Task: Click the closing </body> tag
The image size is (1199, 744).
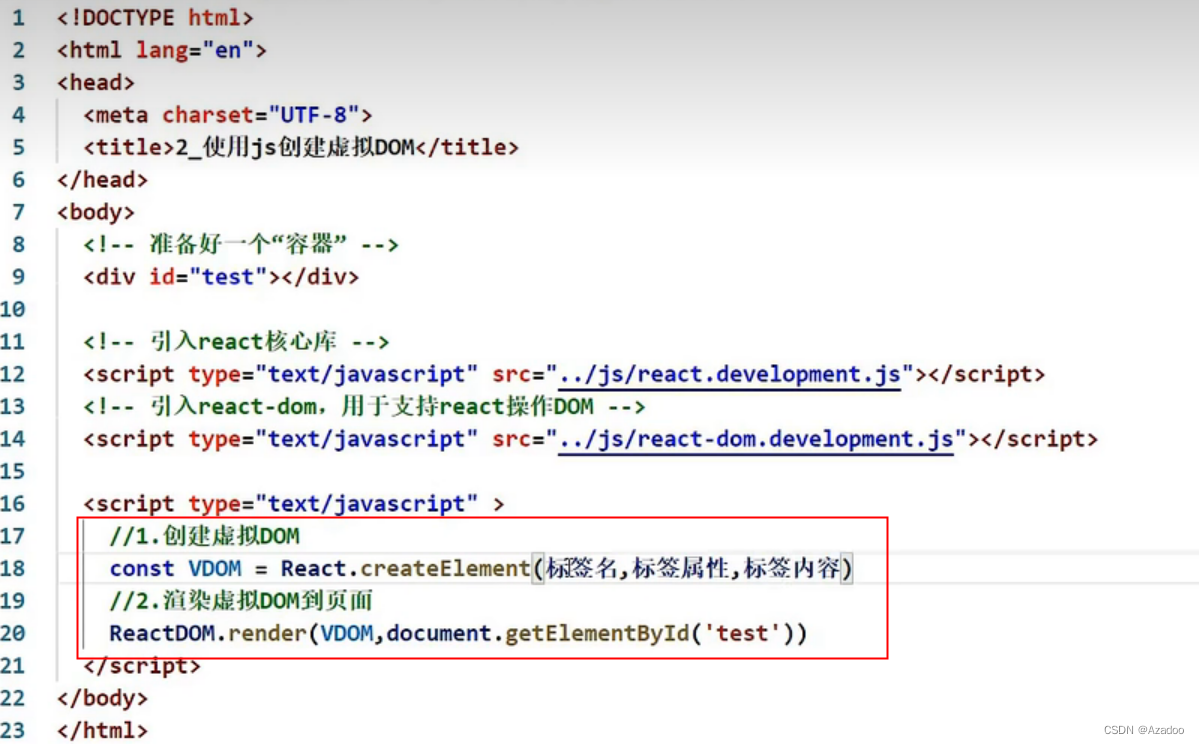Action: tap(102, 698)
